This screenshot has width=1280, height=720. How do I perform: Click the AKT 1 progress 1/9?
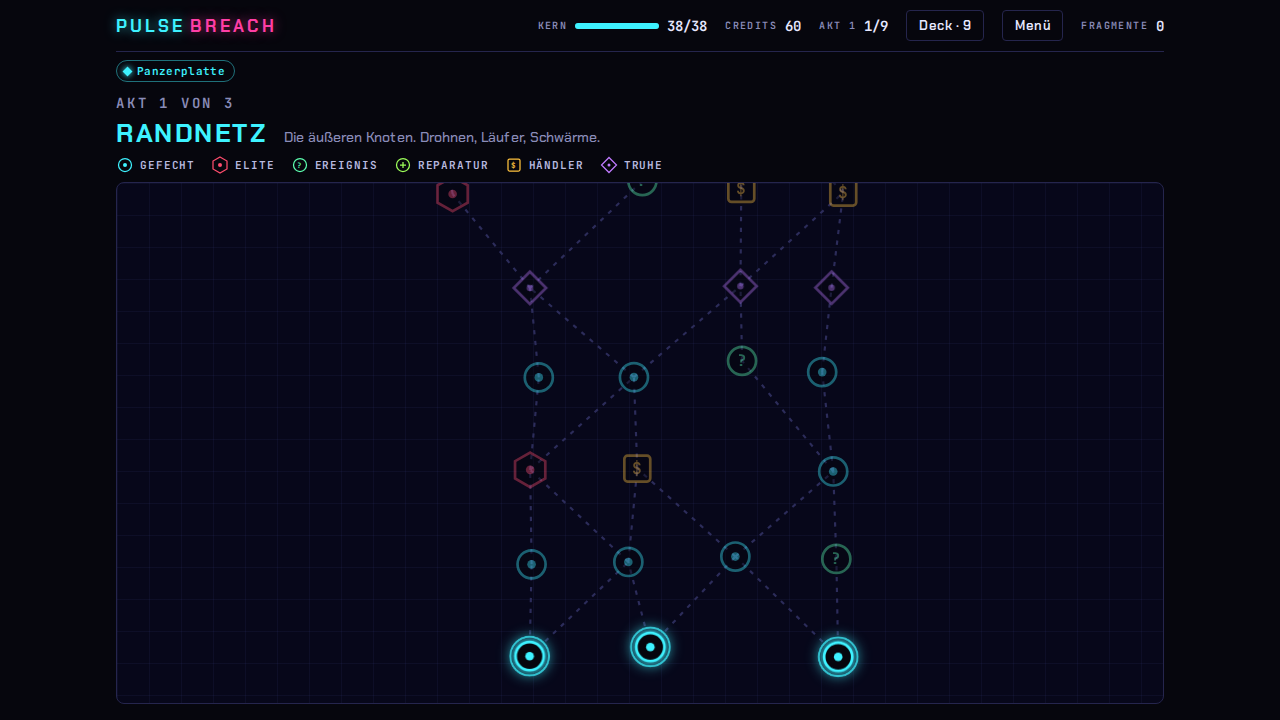coord(854,26)
